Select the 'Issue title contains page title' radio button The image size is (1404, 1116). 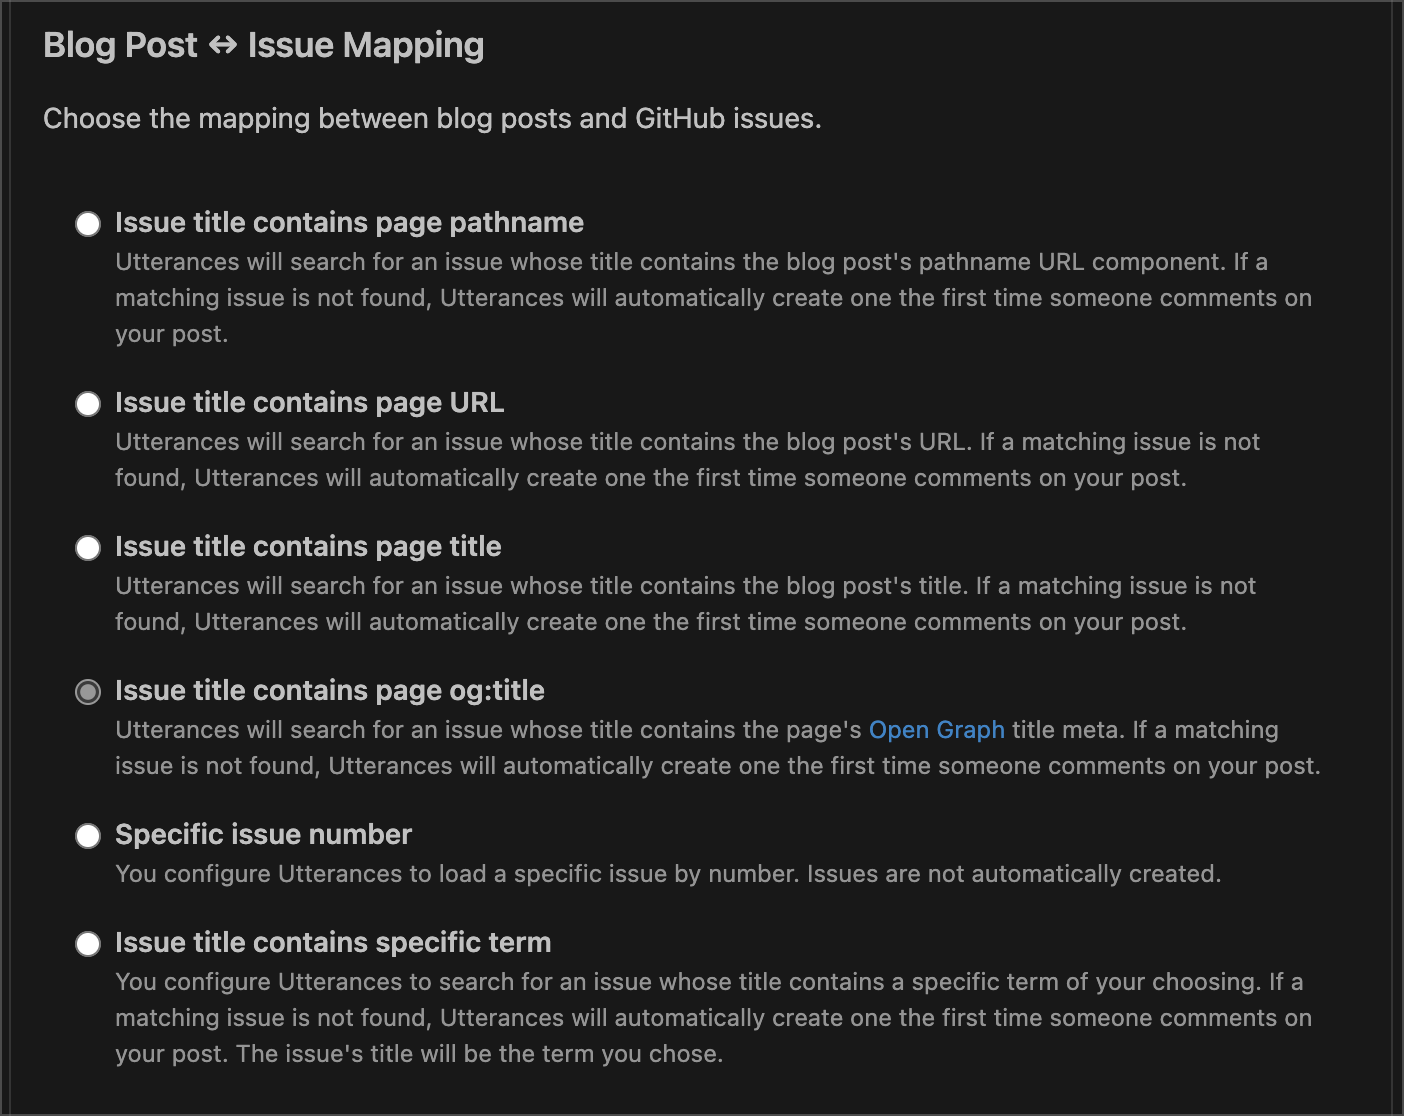[x=88, y=547]
